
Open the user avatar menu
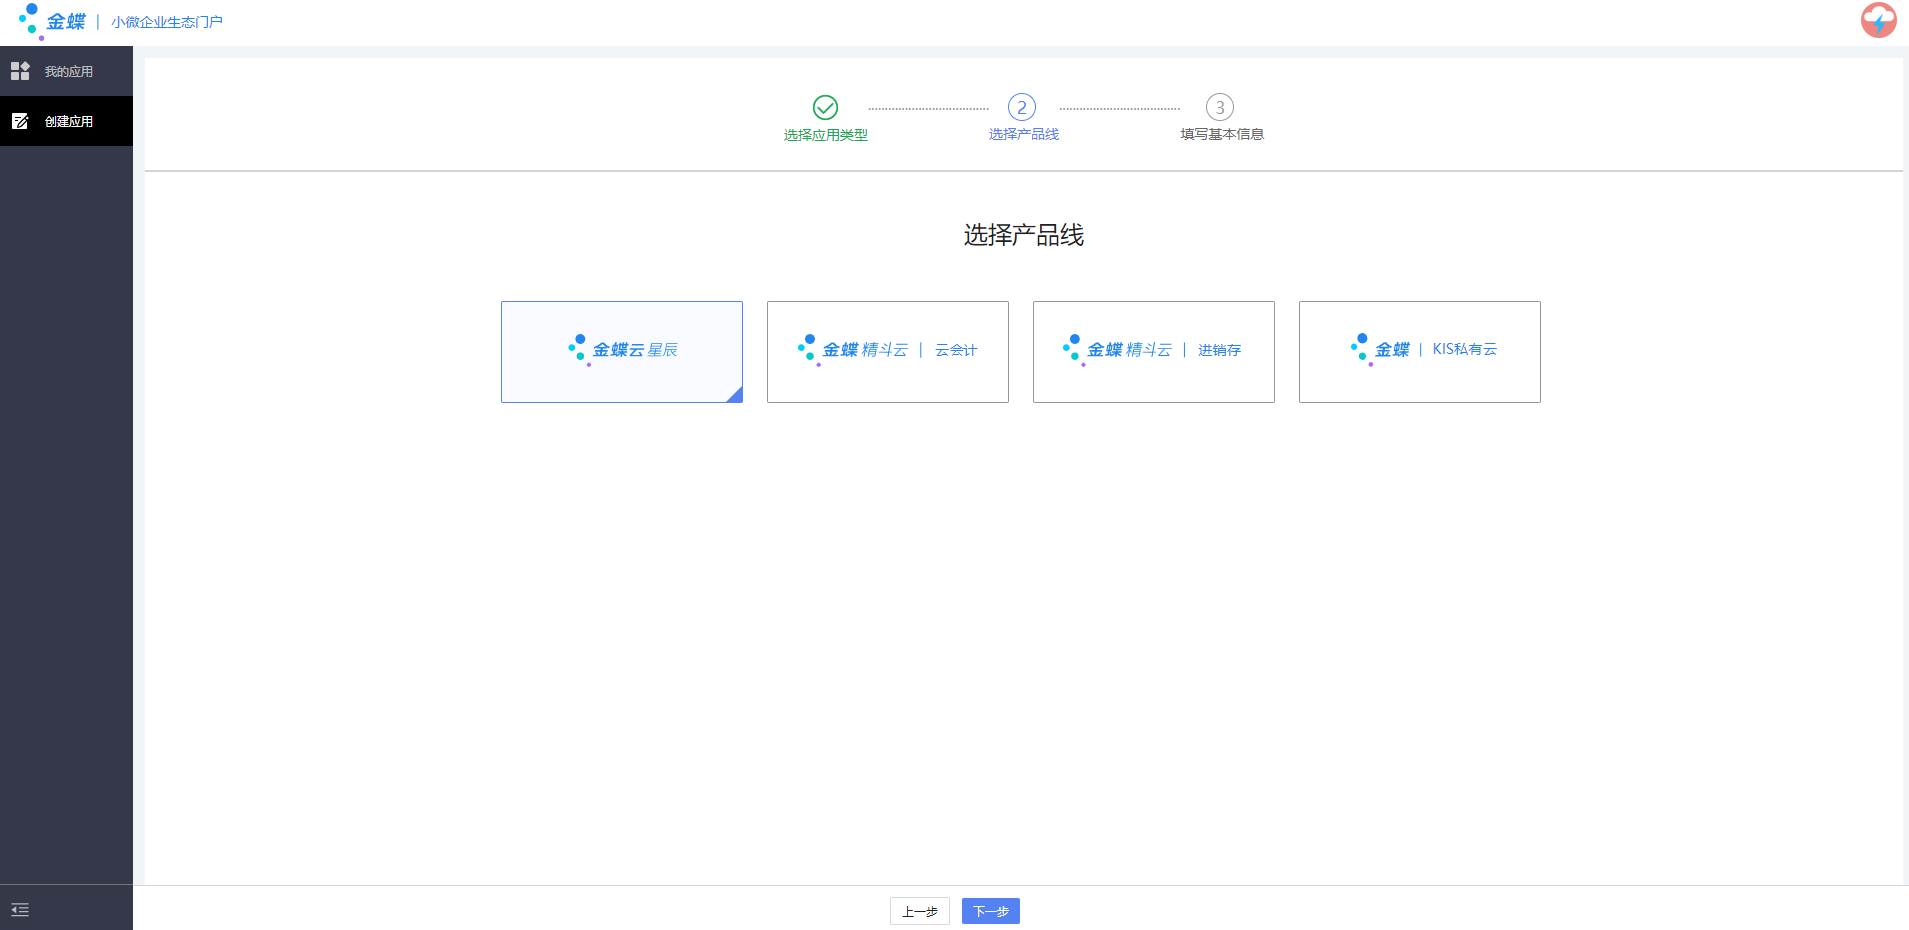tap(1878, 20)
